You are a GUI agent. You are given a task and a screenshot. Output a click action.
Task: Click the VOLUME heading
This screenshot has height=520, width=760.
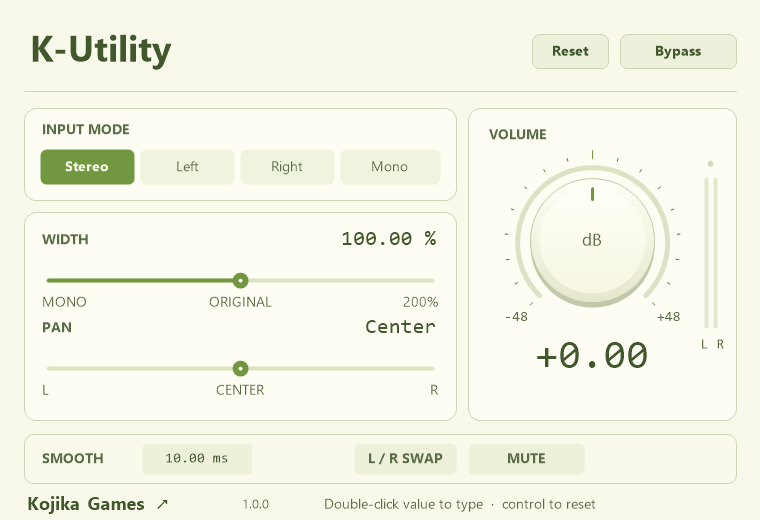[518, 134]
